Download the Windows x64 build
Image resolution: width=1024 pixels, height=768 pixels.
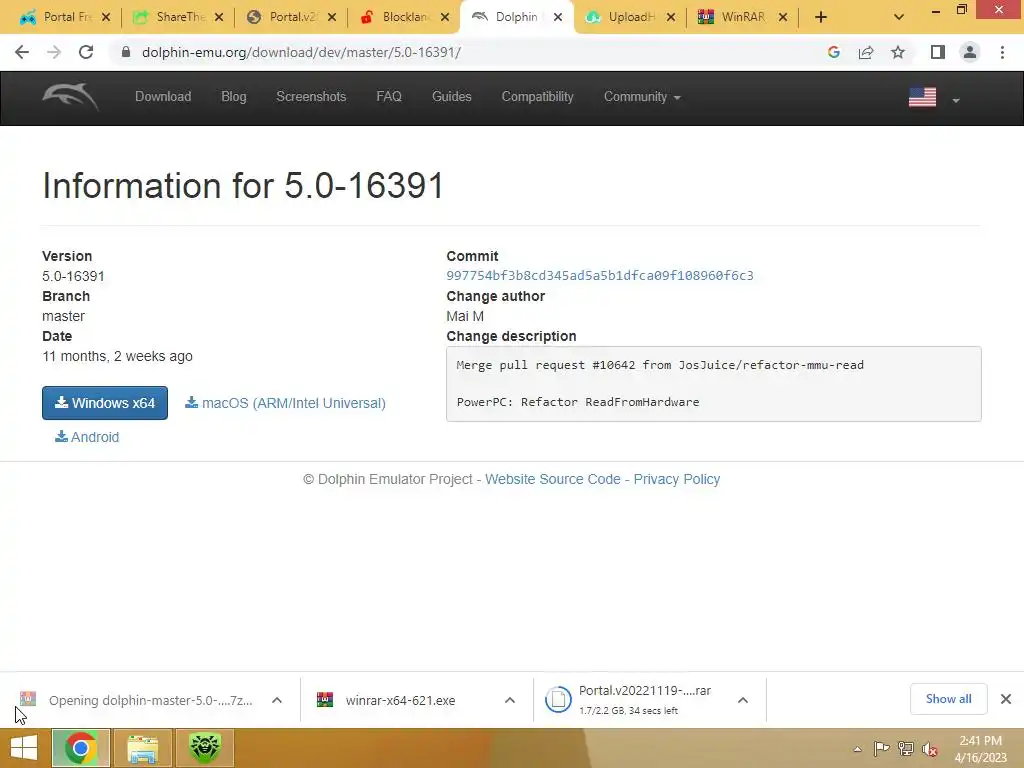tap(105, 403)
